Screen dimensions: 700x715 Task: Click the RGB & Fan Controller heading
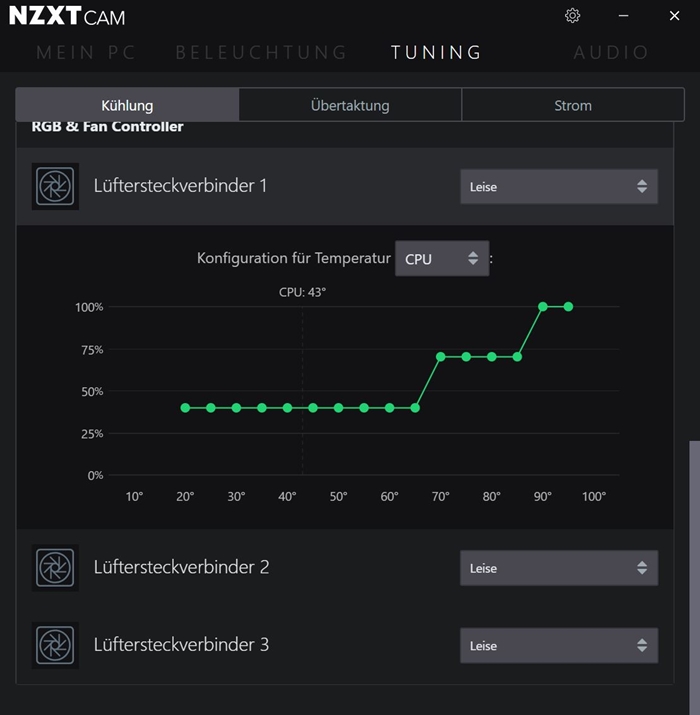pyautogui.click(x=107, y=126)
